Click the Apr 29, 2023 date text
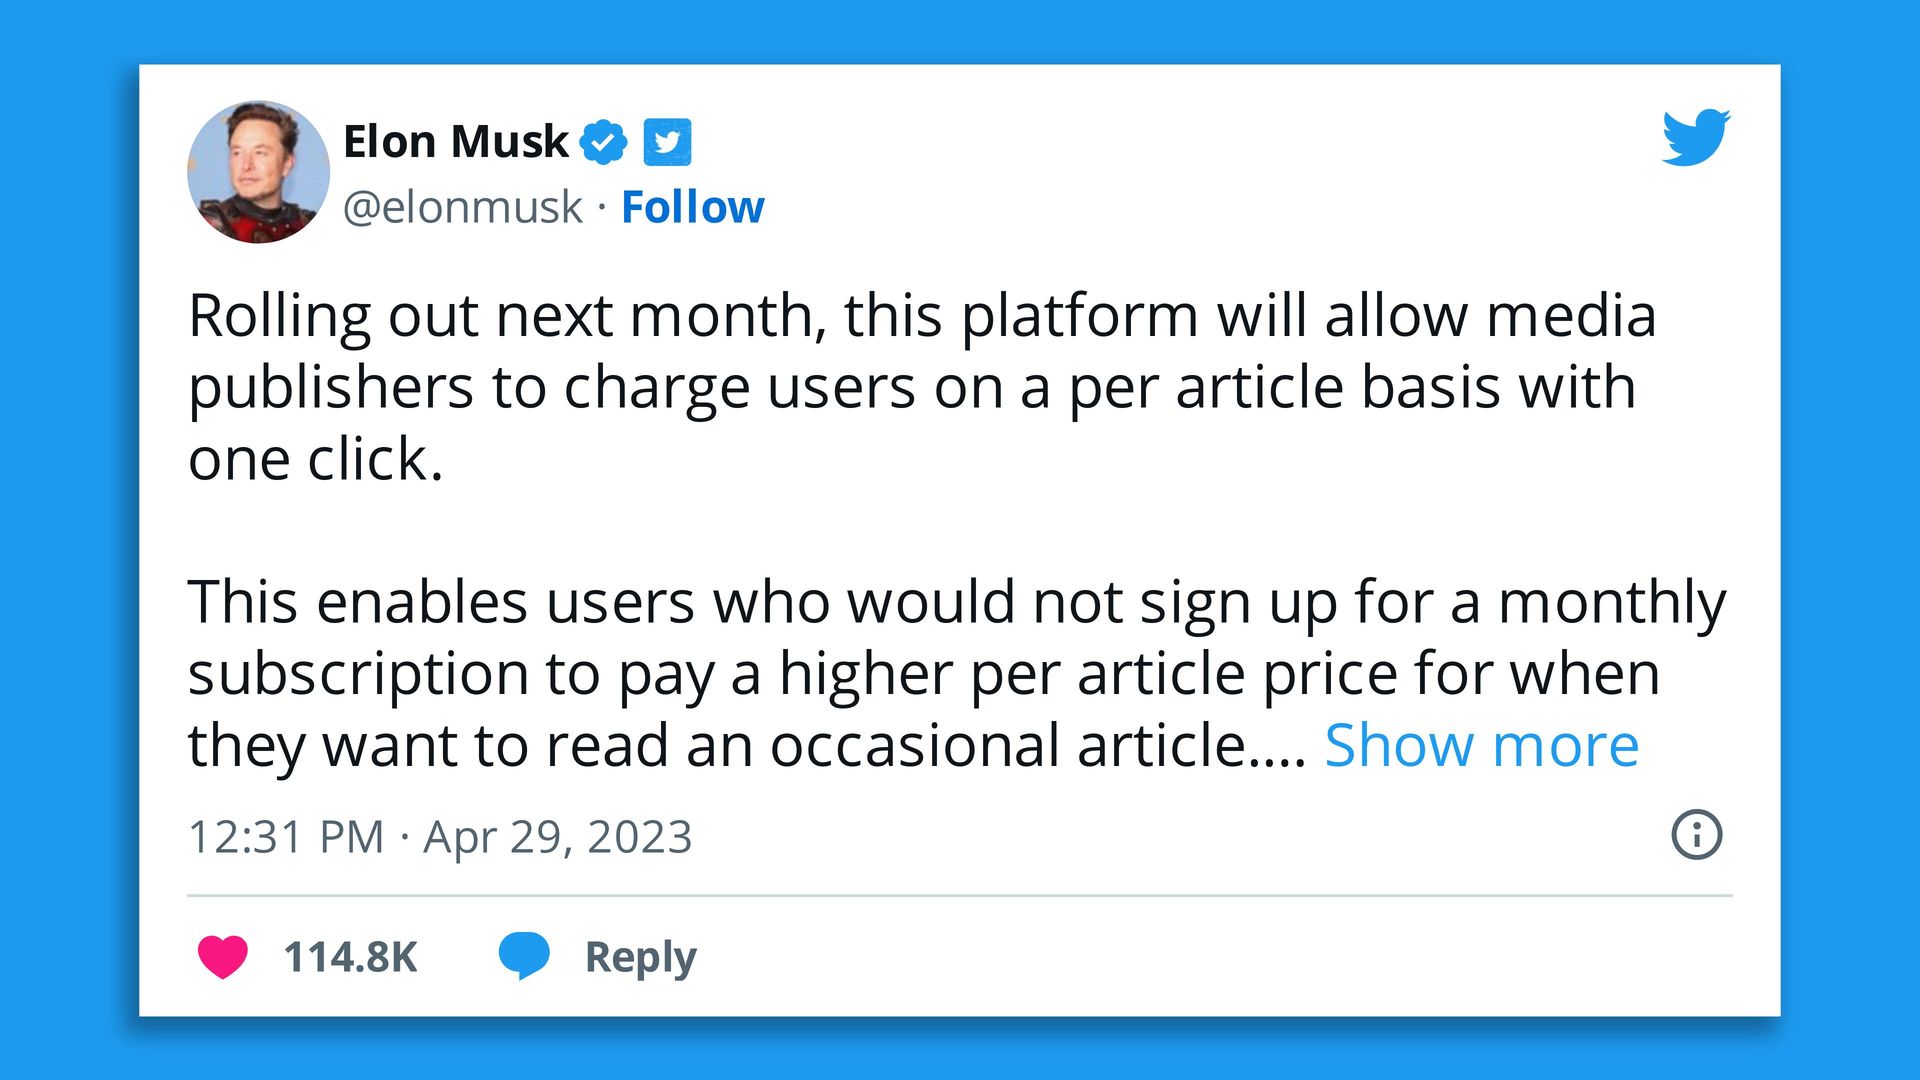Image resolution: width=1920 pixels, height=1080 pixels. [557, 837]
